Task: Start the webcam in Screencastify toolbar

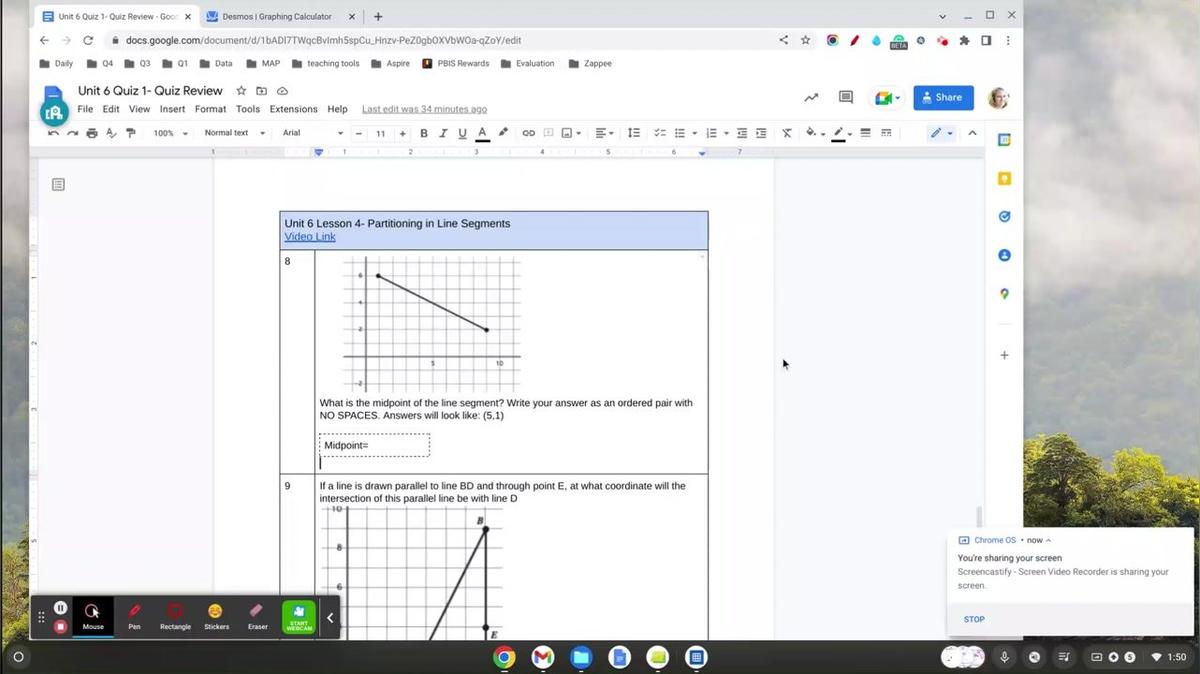Action: pos(299,616)
